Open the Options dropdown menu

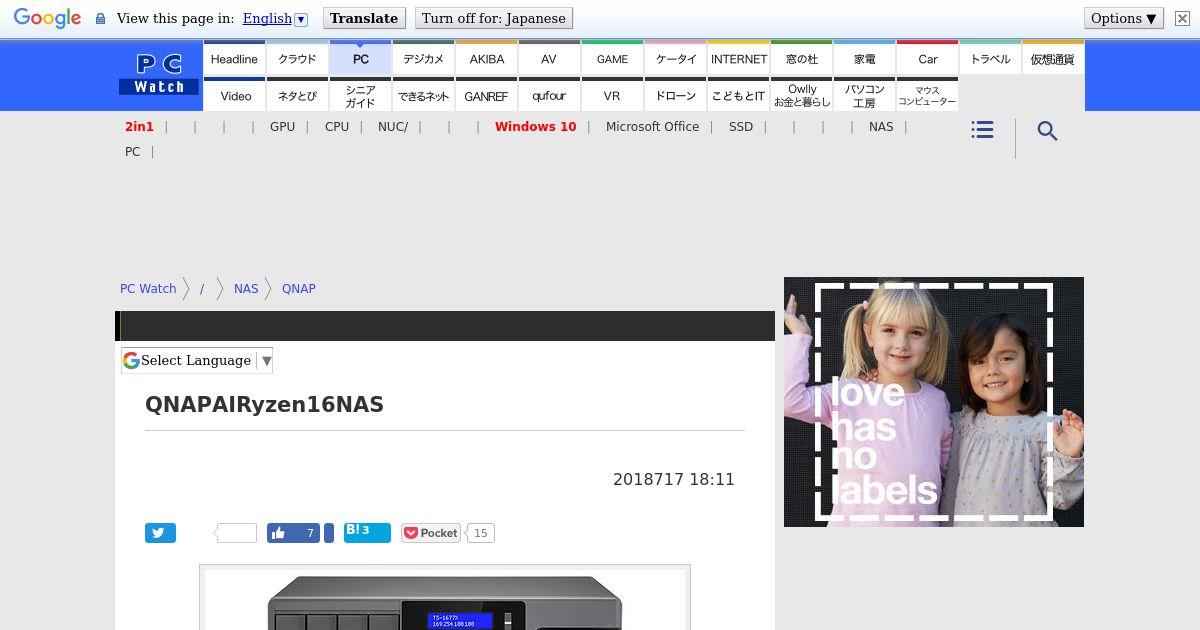click(x=1124, y=18)
